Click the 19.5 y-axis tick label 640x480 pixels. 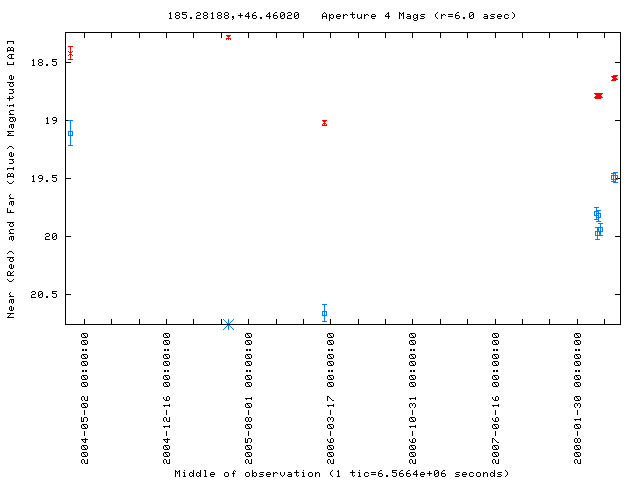(44, 178)
